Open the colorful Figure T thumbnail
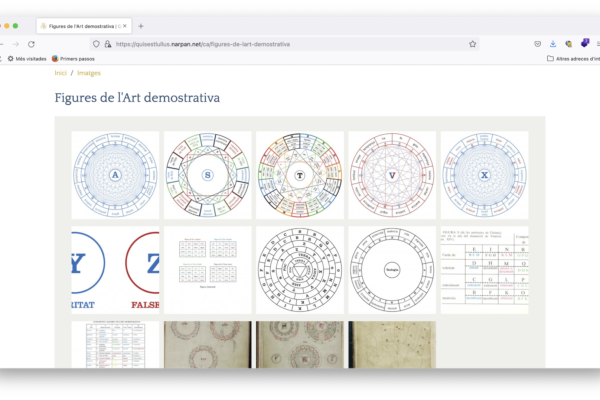 299,175
